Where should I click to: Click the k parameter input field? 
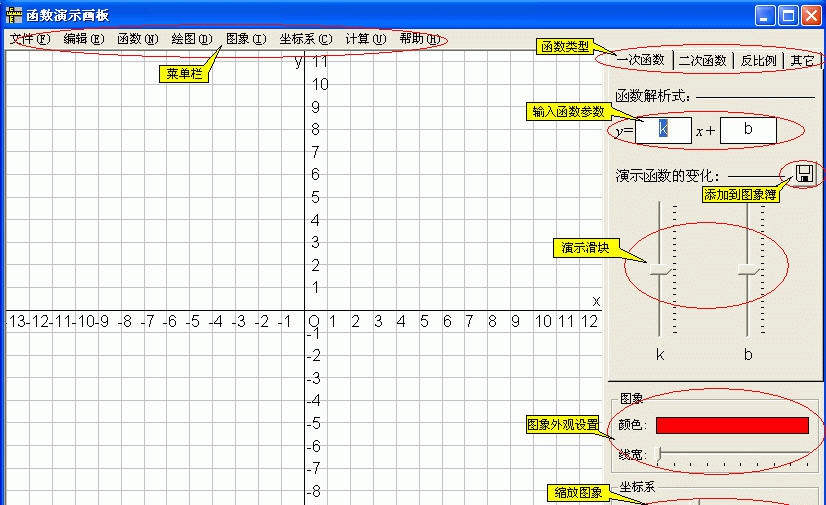click(x=663, y=130)
